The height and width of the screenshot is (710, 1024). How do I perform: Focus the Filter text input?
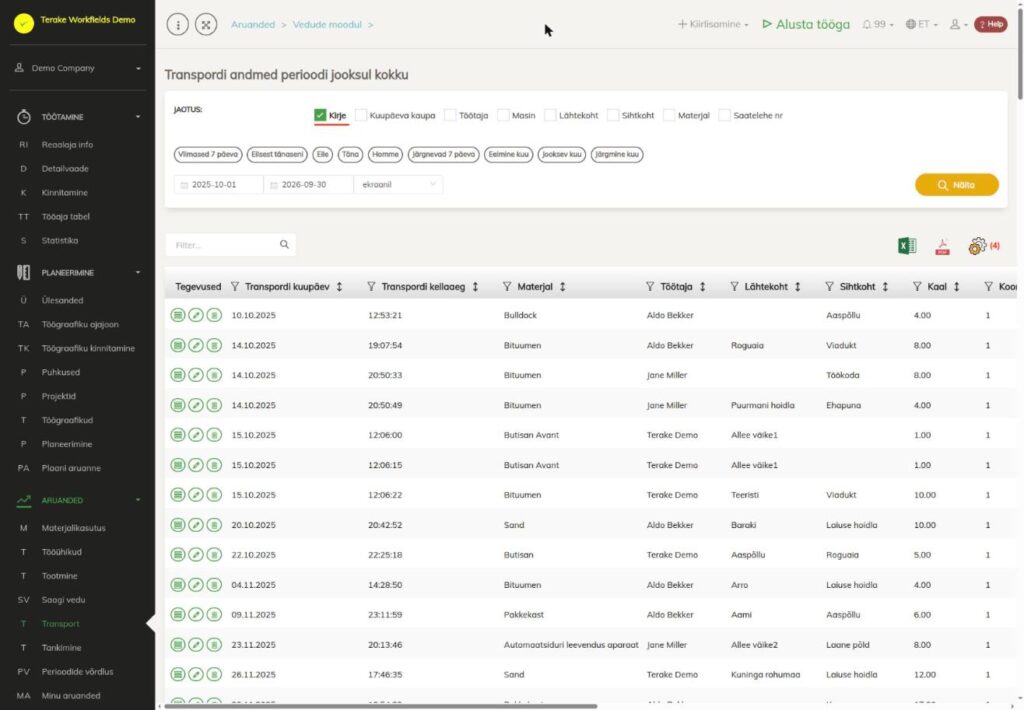(223, 245)
